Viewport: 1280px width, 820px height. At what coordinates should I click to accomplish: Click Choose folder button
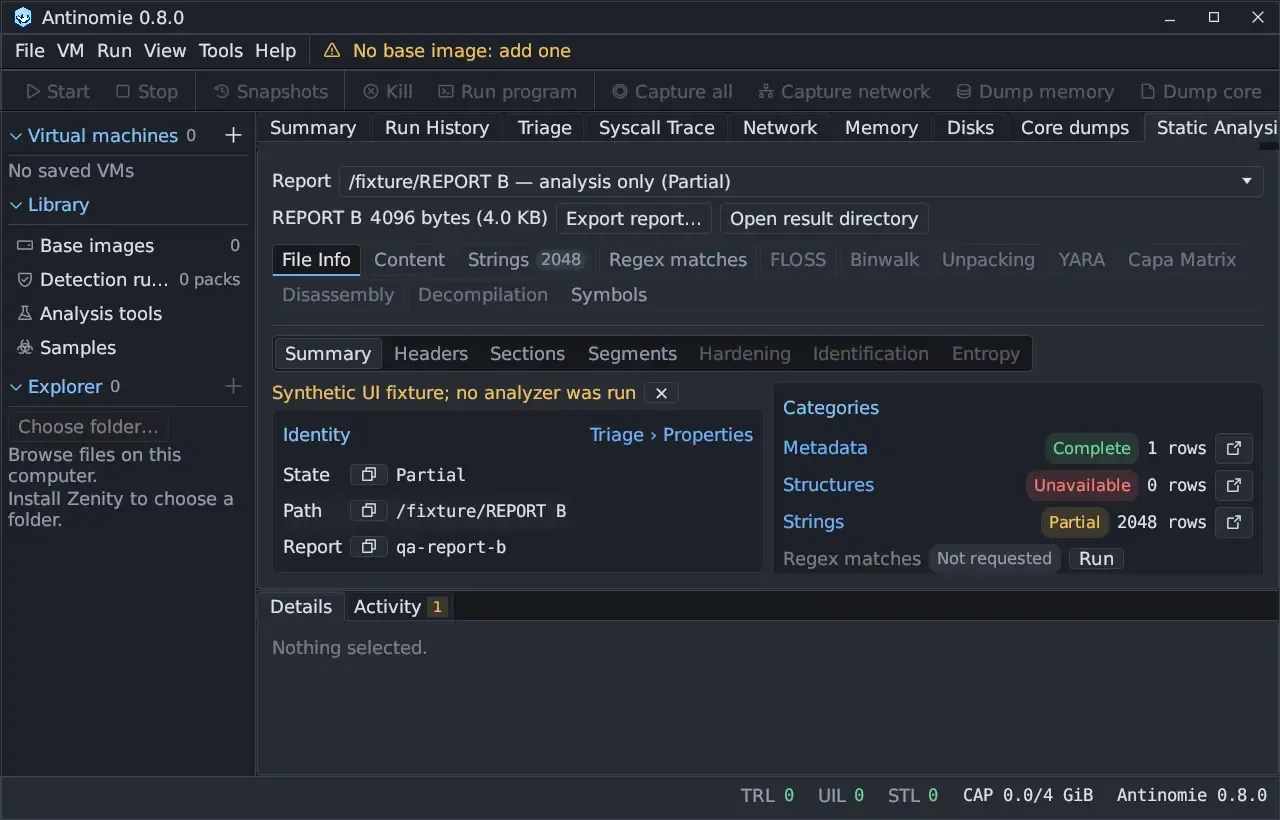click(88, 427)
